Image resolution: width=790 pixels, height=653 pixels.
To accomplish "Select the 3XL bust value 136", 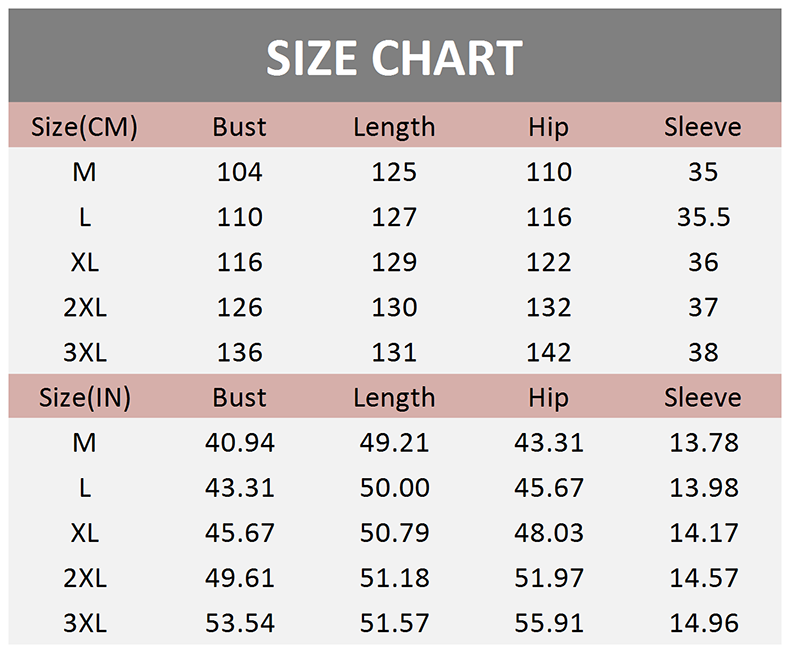I will tap(239, 352).
